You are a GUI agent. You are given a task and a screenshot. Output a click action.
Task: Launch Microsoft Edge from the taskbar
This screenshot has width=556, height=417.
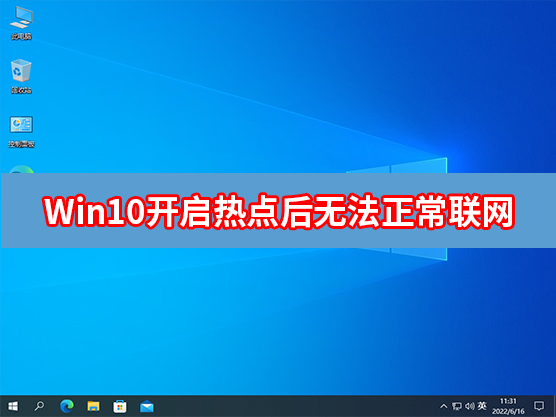(x=67, y=406)
